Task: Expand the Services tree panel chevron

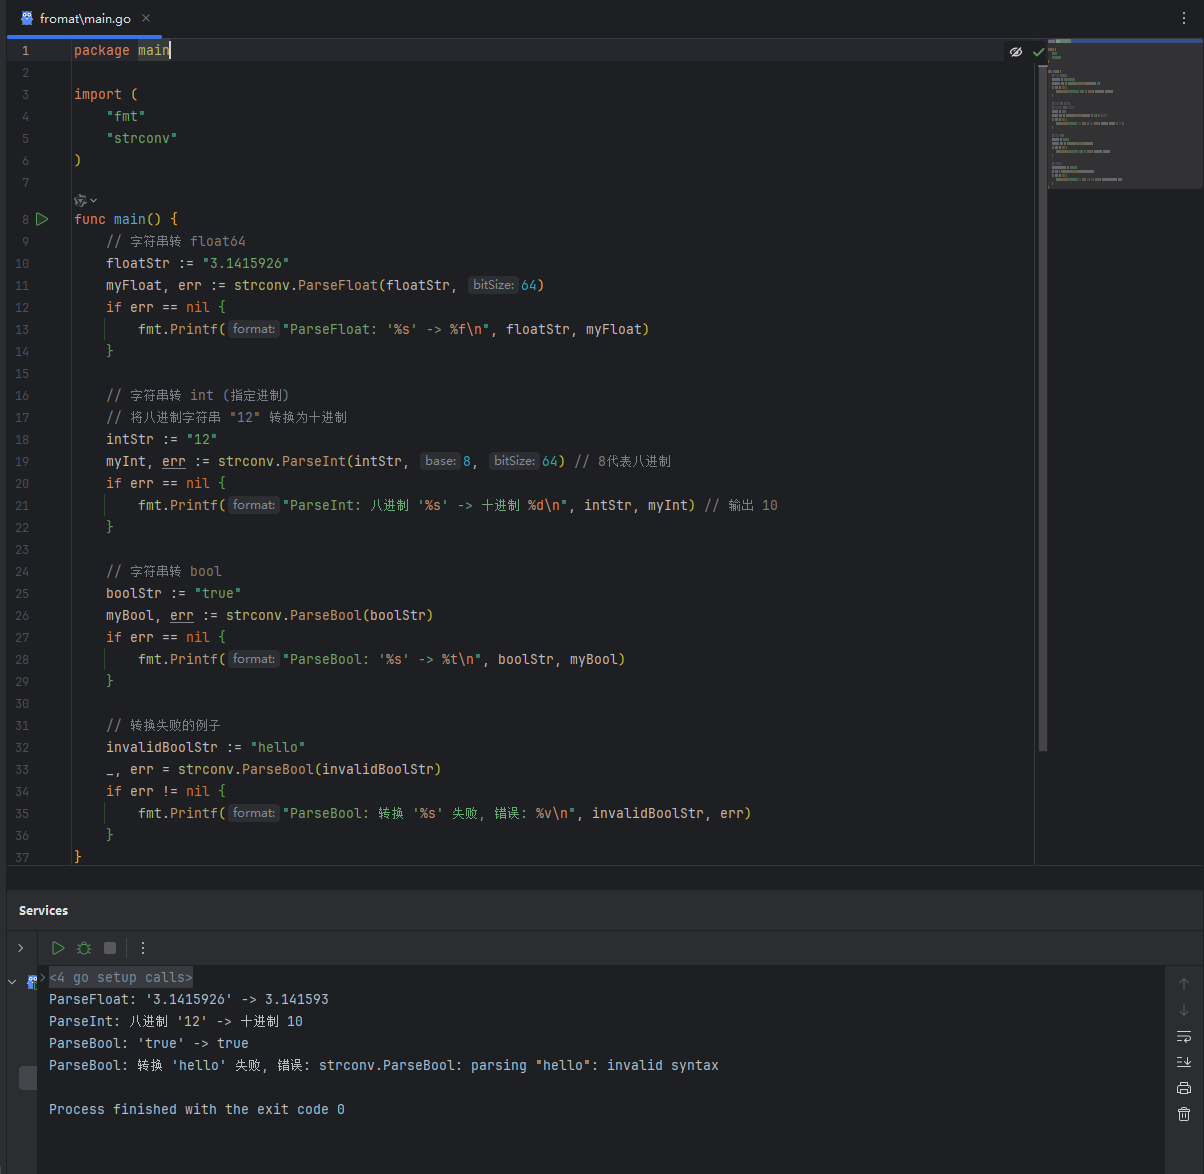Action: click(21, 948)
